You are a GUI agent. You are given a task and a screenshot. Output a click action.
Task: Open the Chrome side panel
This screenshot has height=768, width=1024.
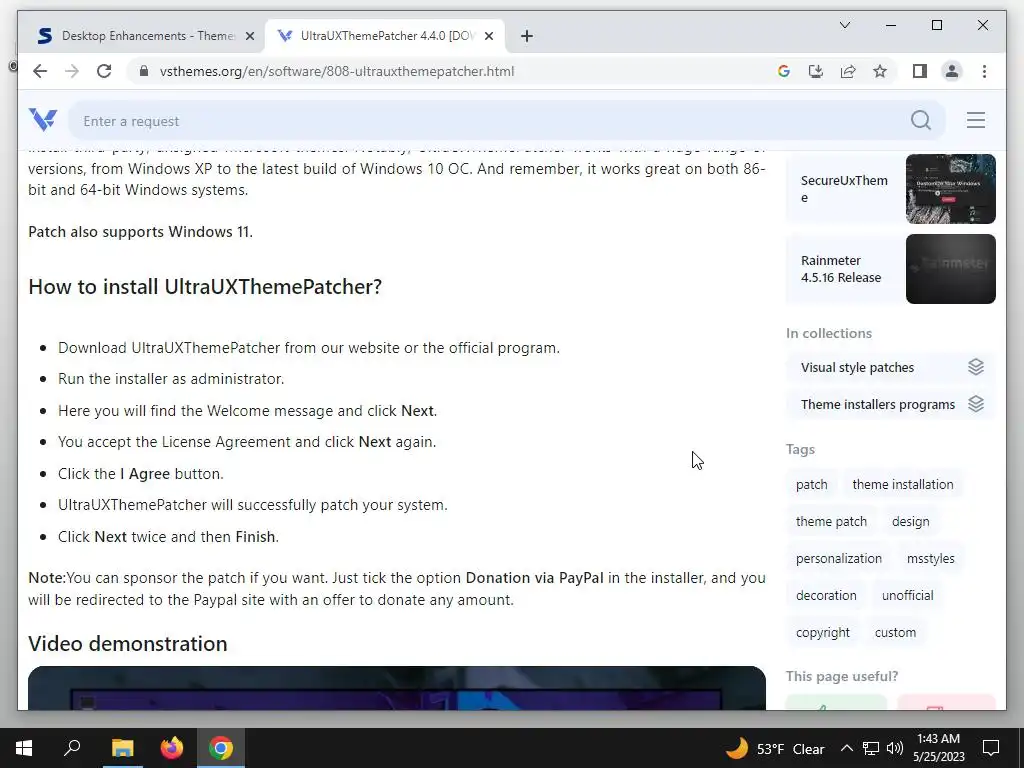pos(920,71)
